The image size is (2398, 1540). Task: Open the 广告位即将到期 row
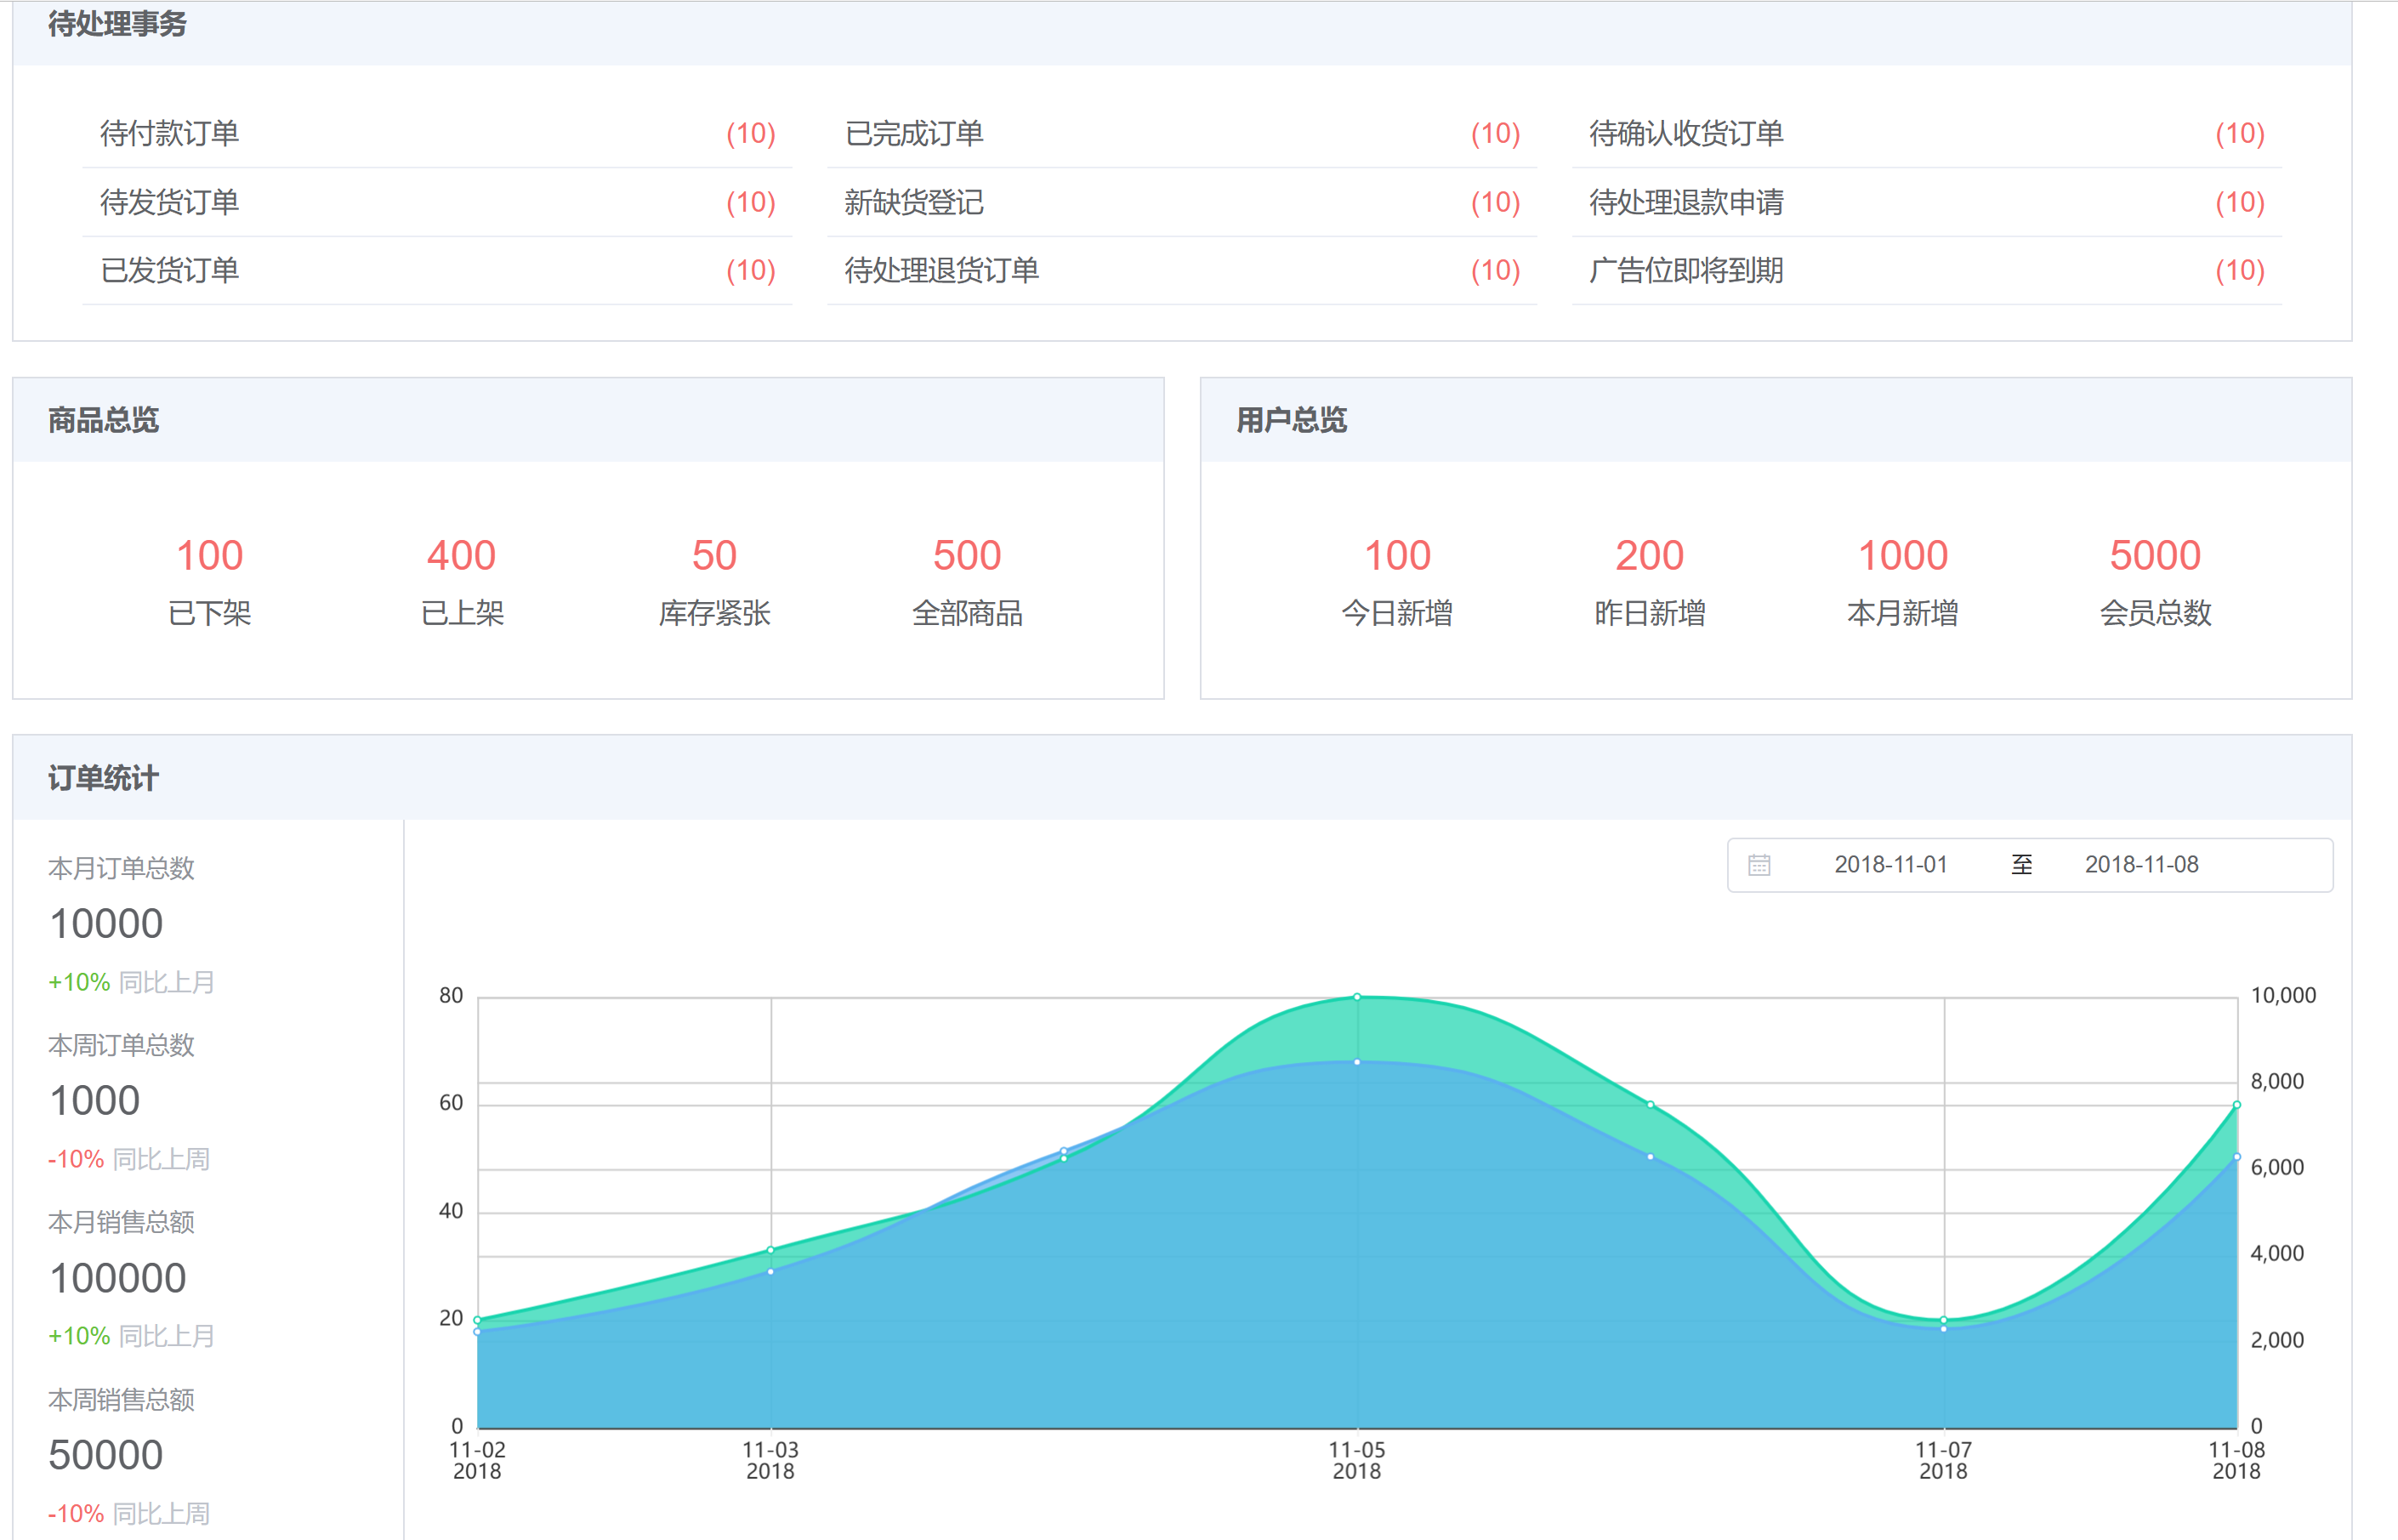(1927, 270)
